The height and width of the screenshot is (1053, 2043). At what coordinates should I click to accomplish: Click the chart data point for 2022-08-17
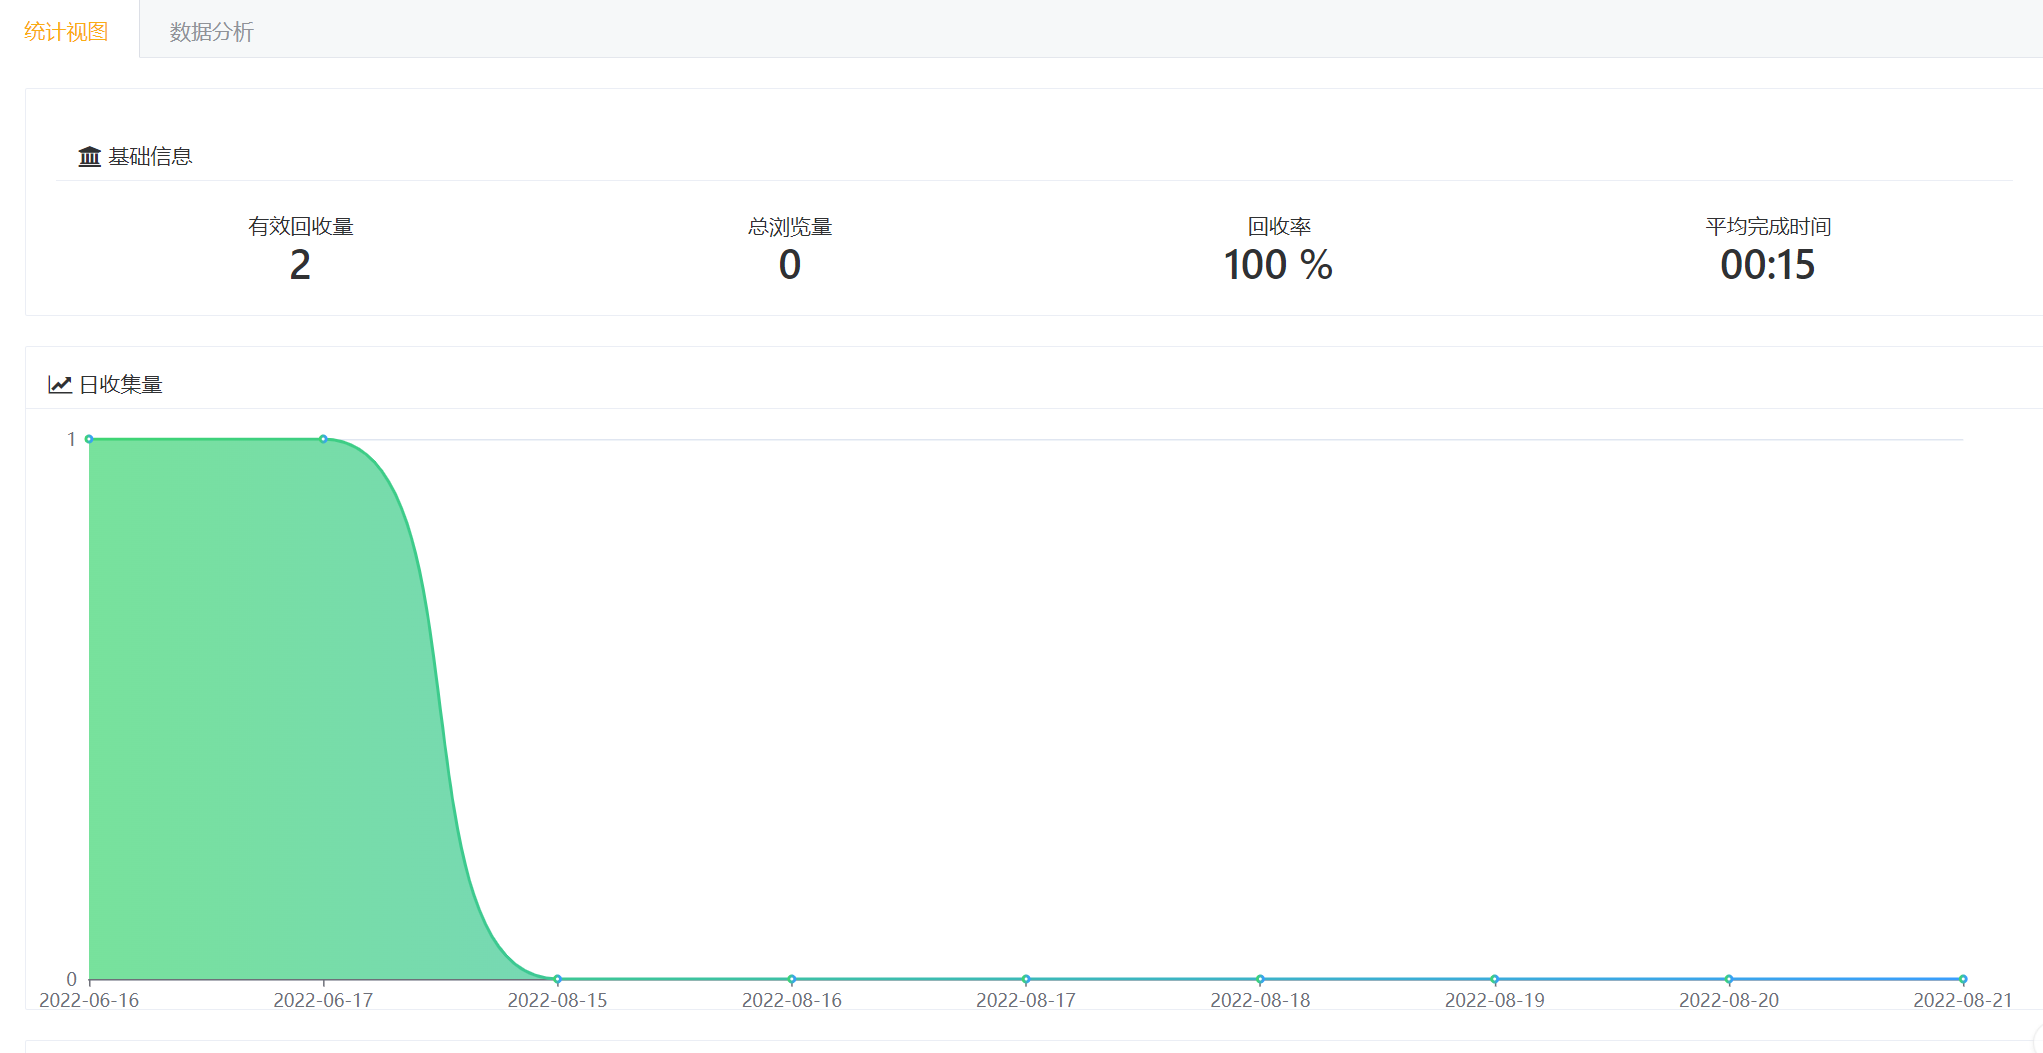[x=1026, y=979]
